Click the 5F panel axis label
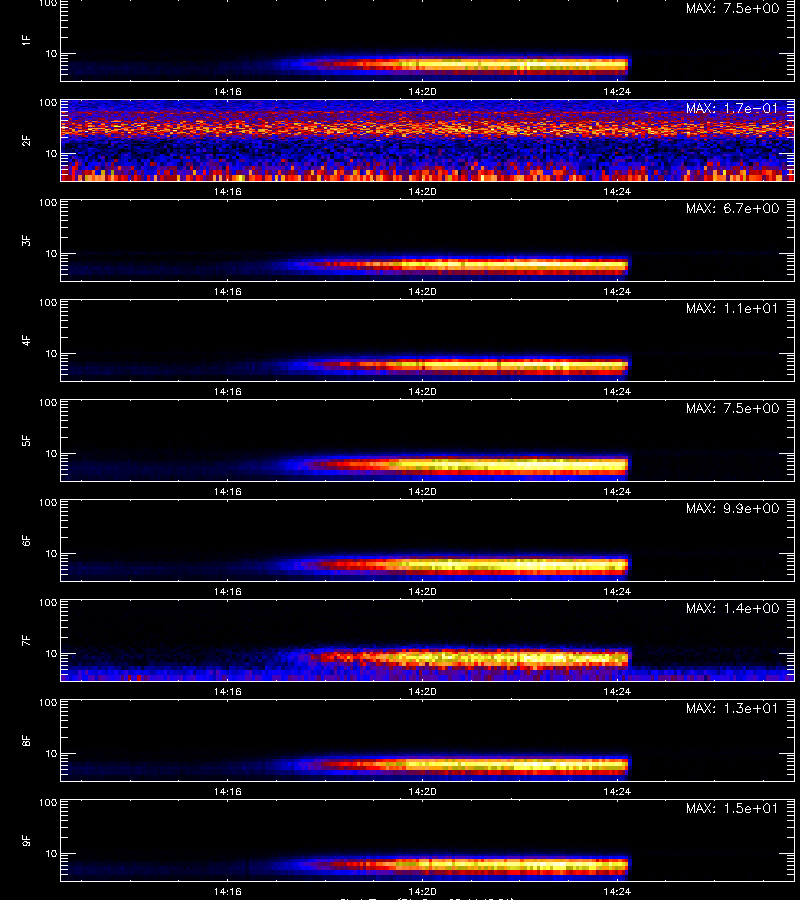Screen dimensions: 800x900 (26, 440)
